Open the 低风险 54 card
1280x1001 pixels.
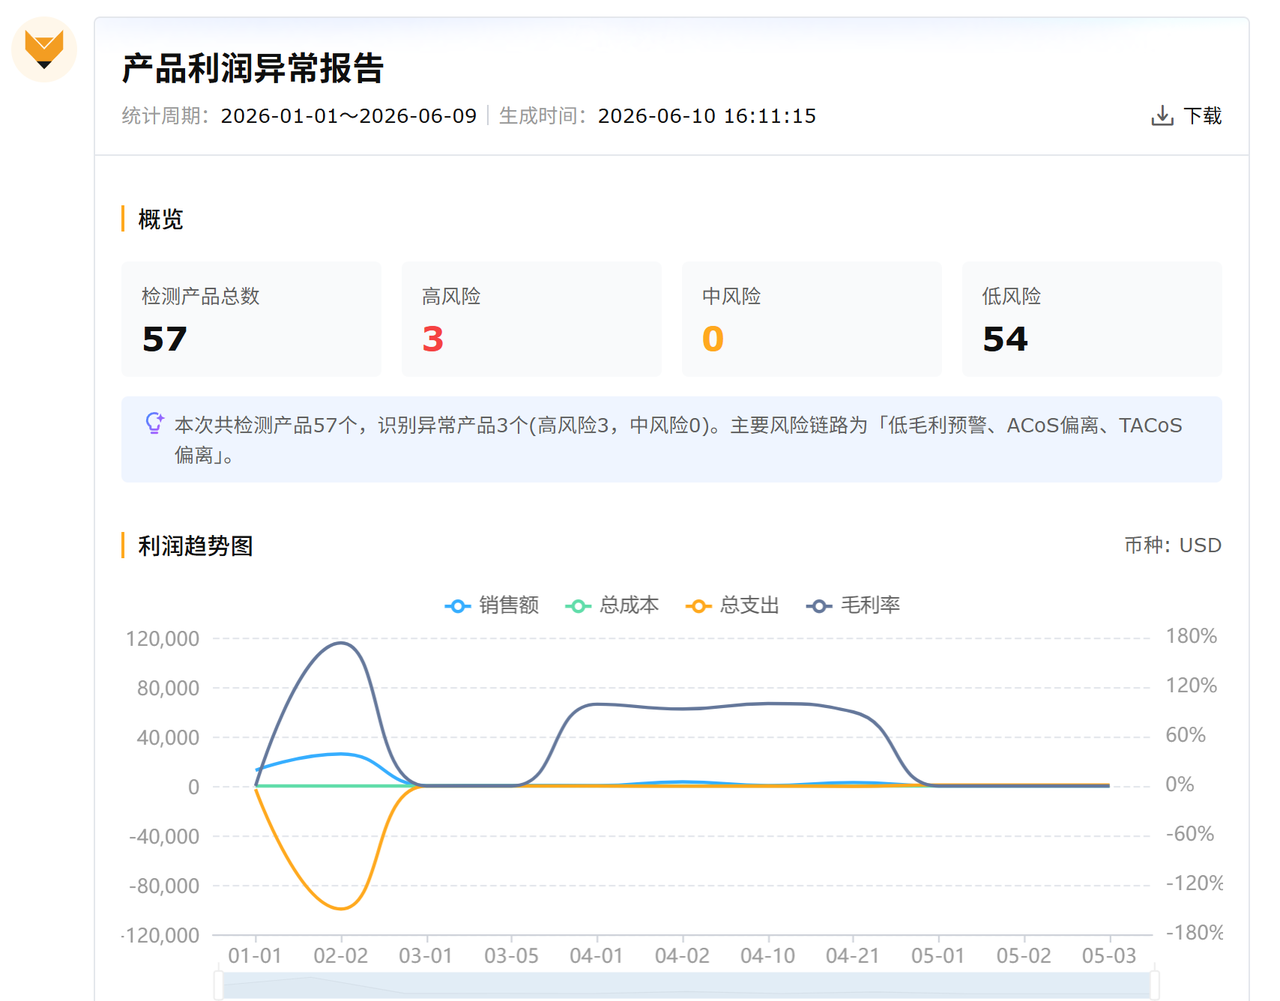tap(1092, 319)
